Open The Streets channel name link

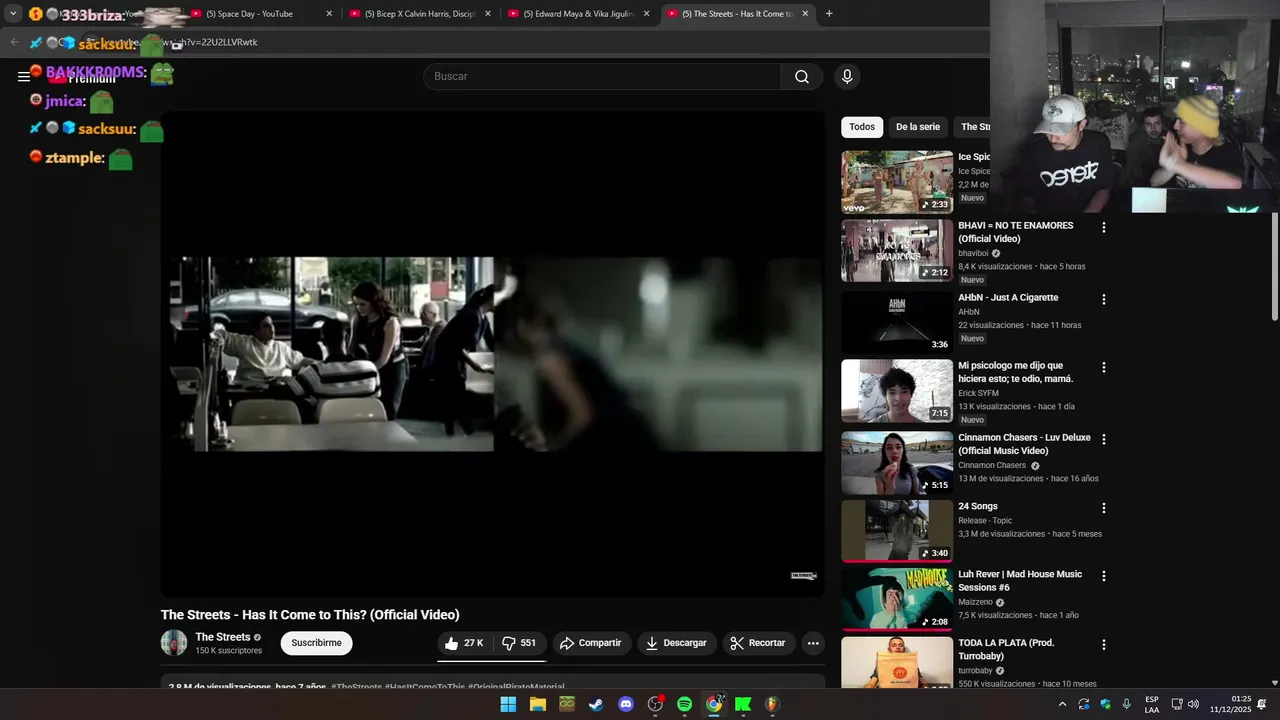(222, 637)
